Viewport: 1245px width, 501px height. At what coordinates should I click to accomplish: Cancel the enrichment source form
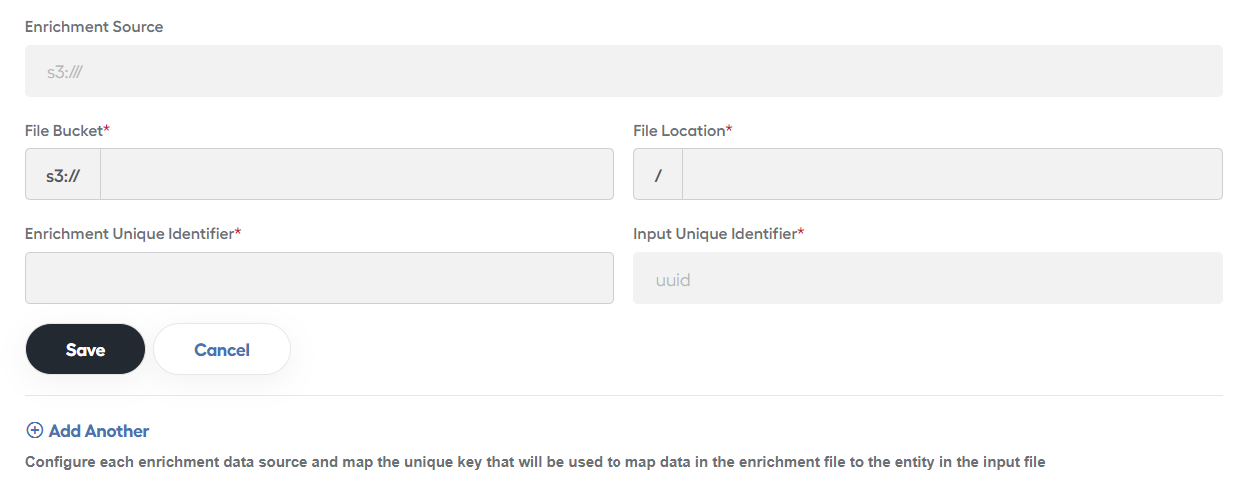coord(222,349)
